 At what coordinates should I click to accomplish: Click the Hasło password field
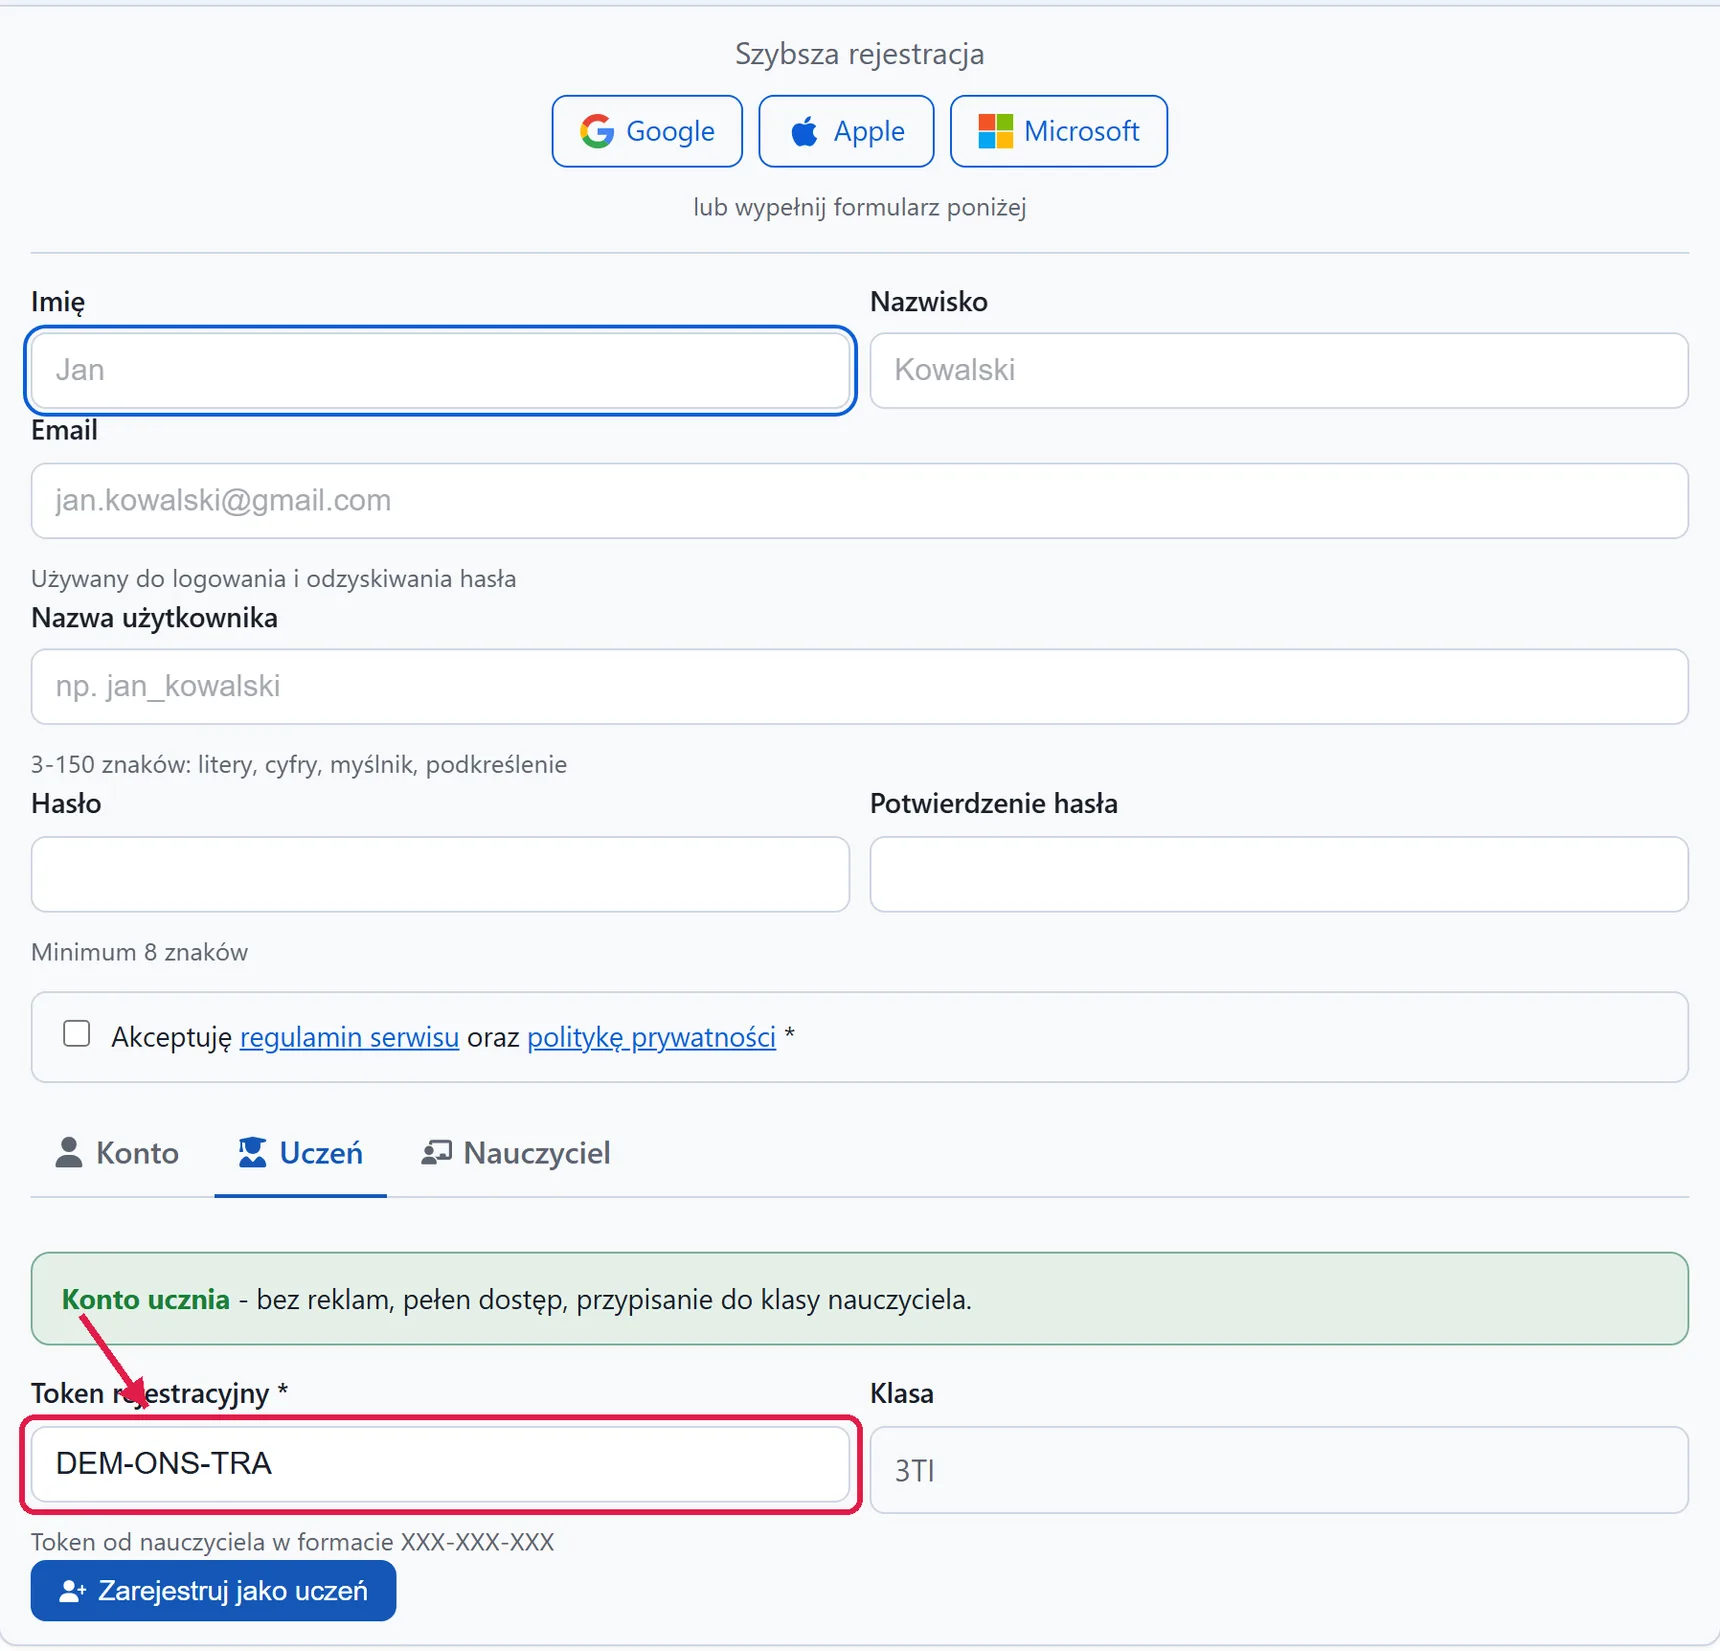440,874
